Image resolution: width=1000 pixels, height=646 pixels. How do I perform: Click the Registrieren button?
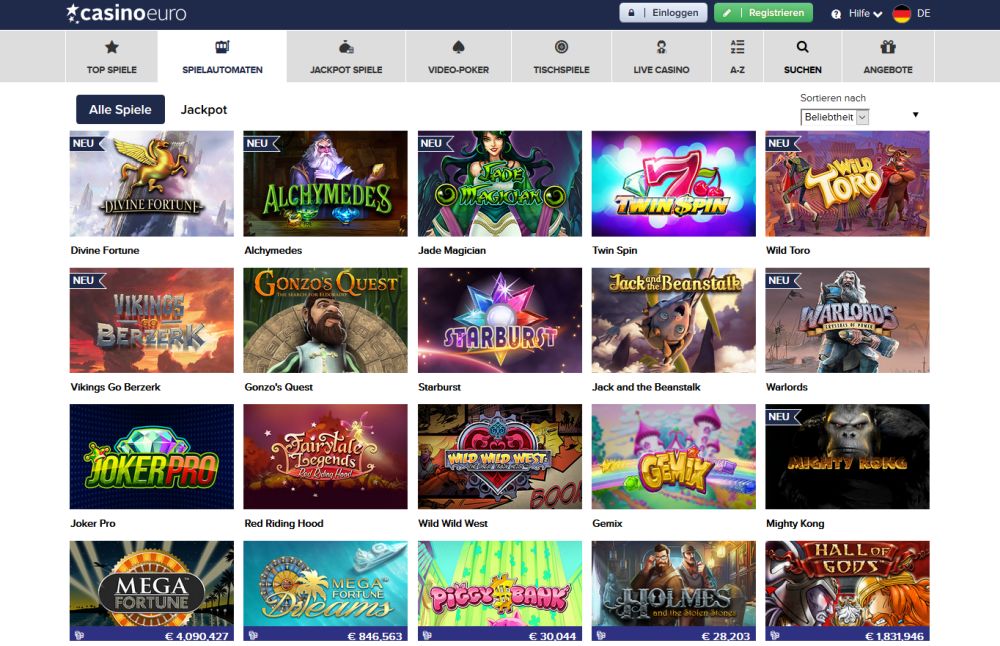click(763, 13)
